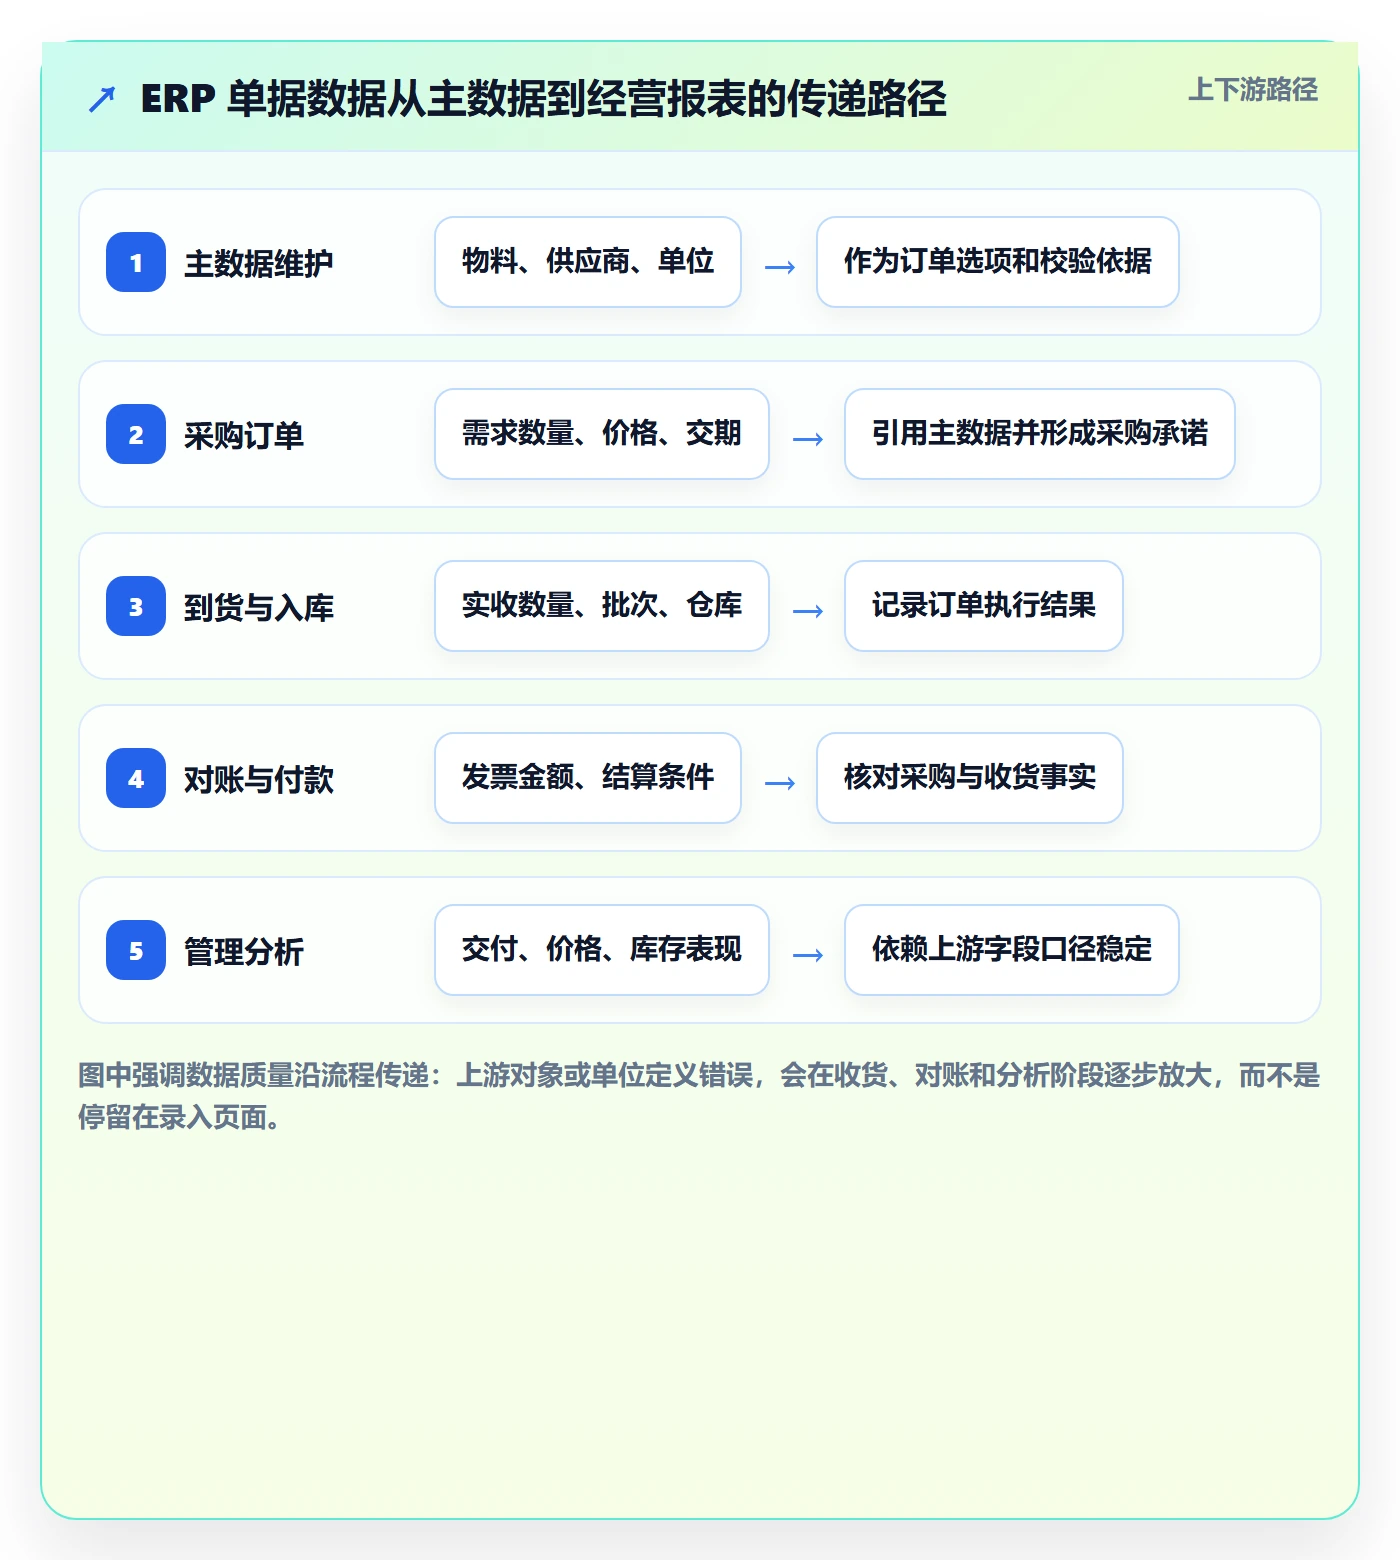Select the step 3 number badge

(136, 606)
